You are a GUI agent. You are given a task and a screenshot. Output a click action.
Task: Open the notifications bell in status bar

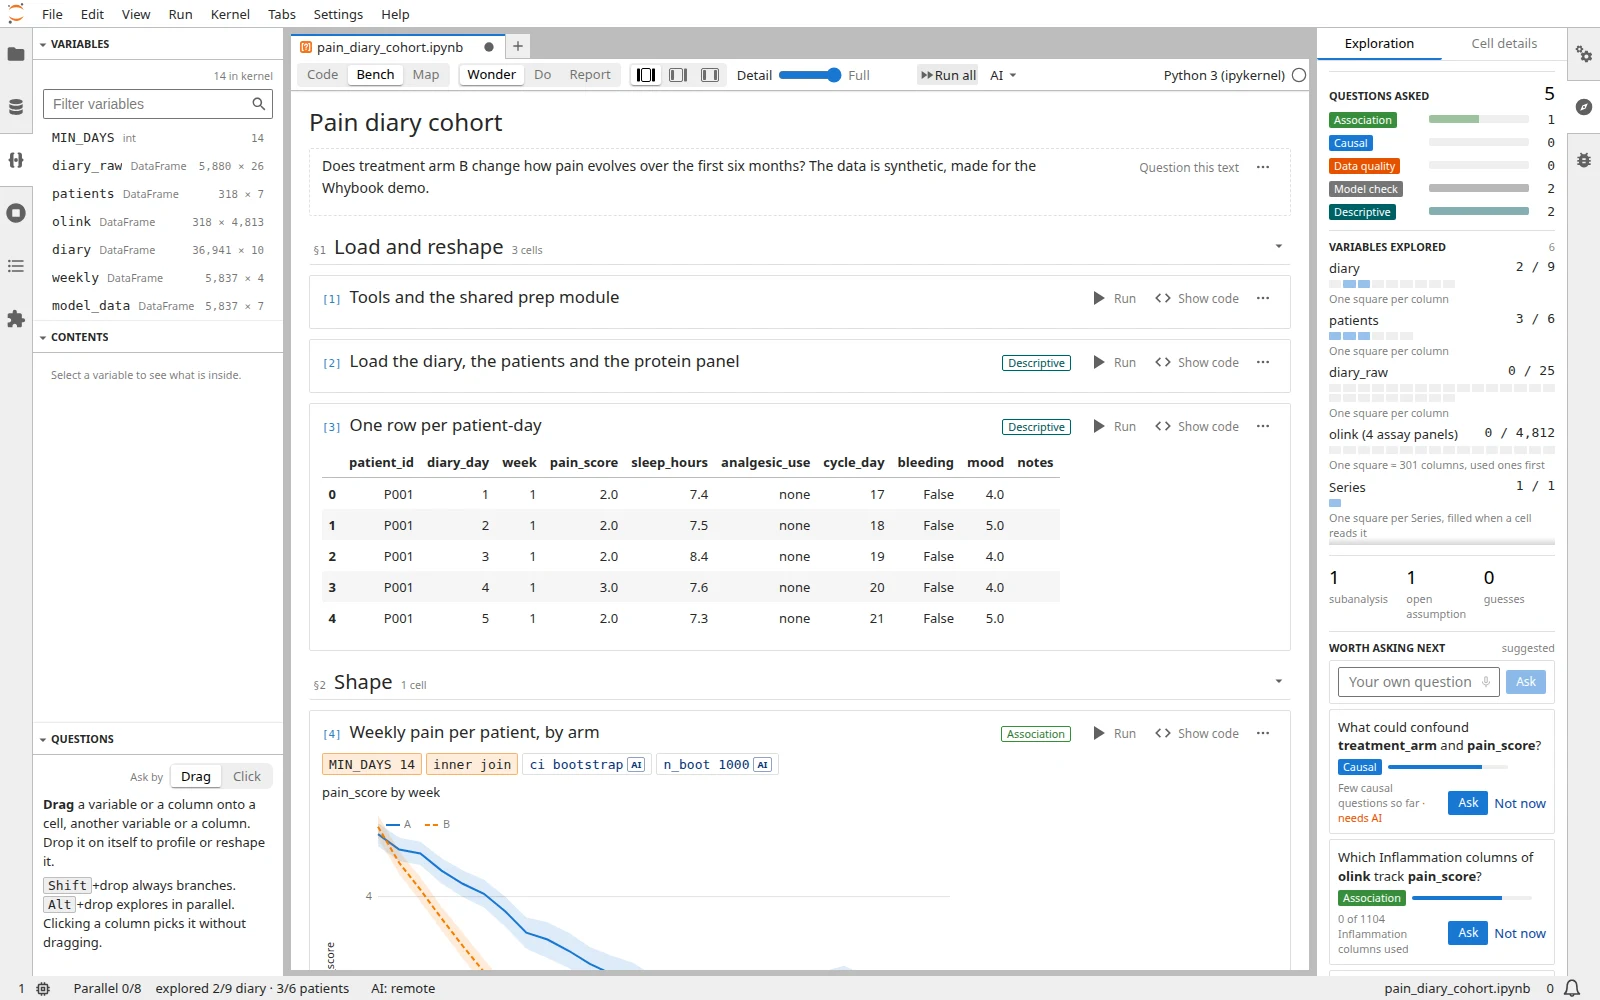[x=1572, y=988]
